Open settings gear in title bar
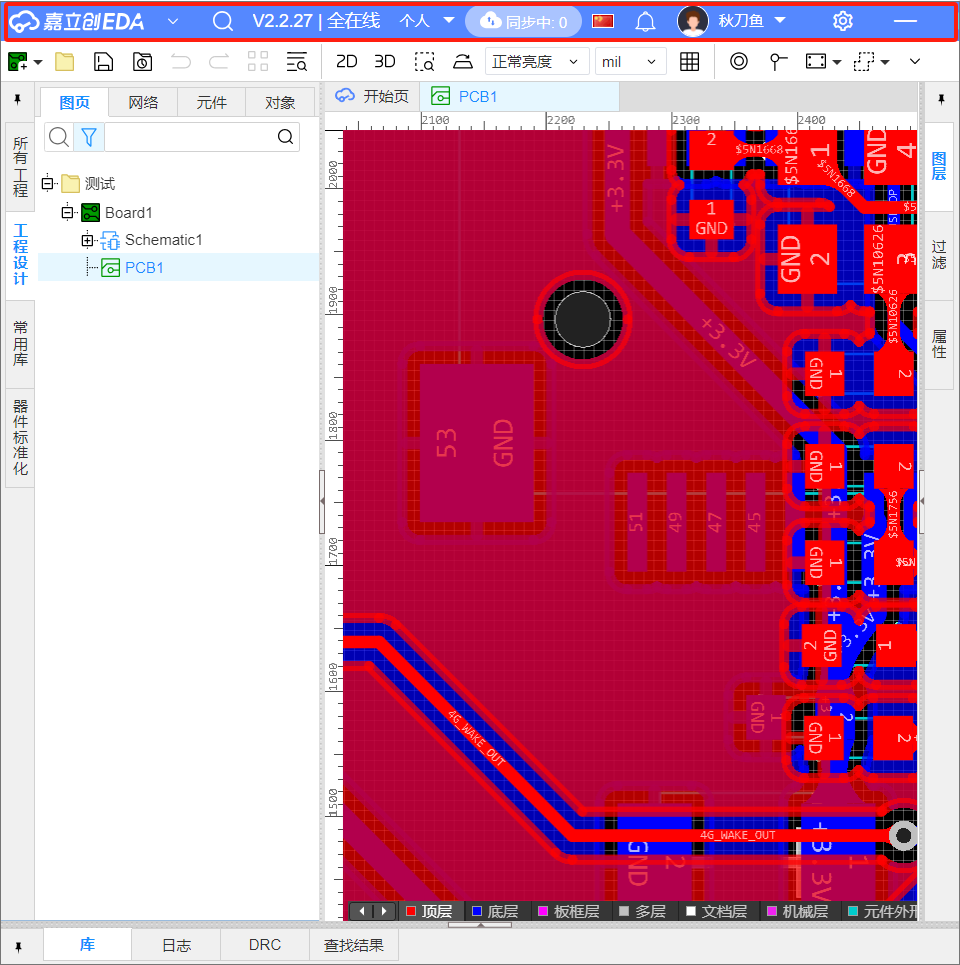Viewport: 960px width, 965px height. coord(843,21)
